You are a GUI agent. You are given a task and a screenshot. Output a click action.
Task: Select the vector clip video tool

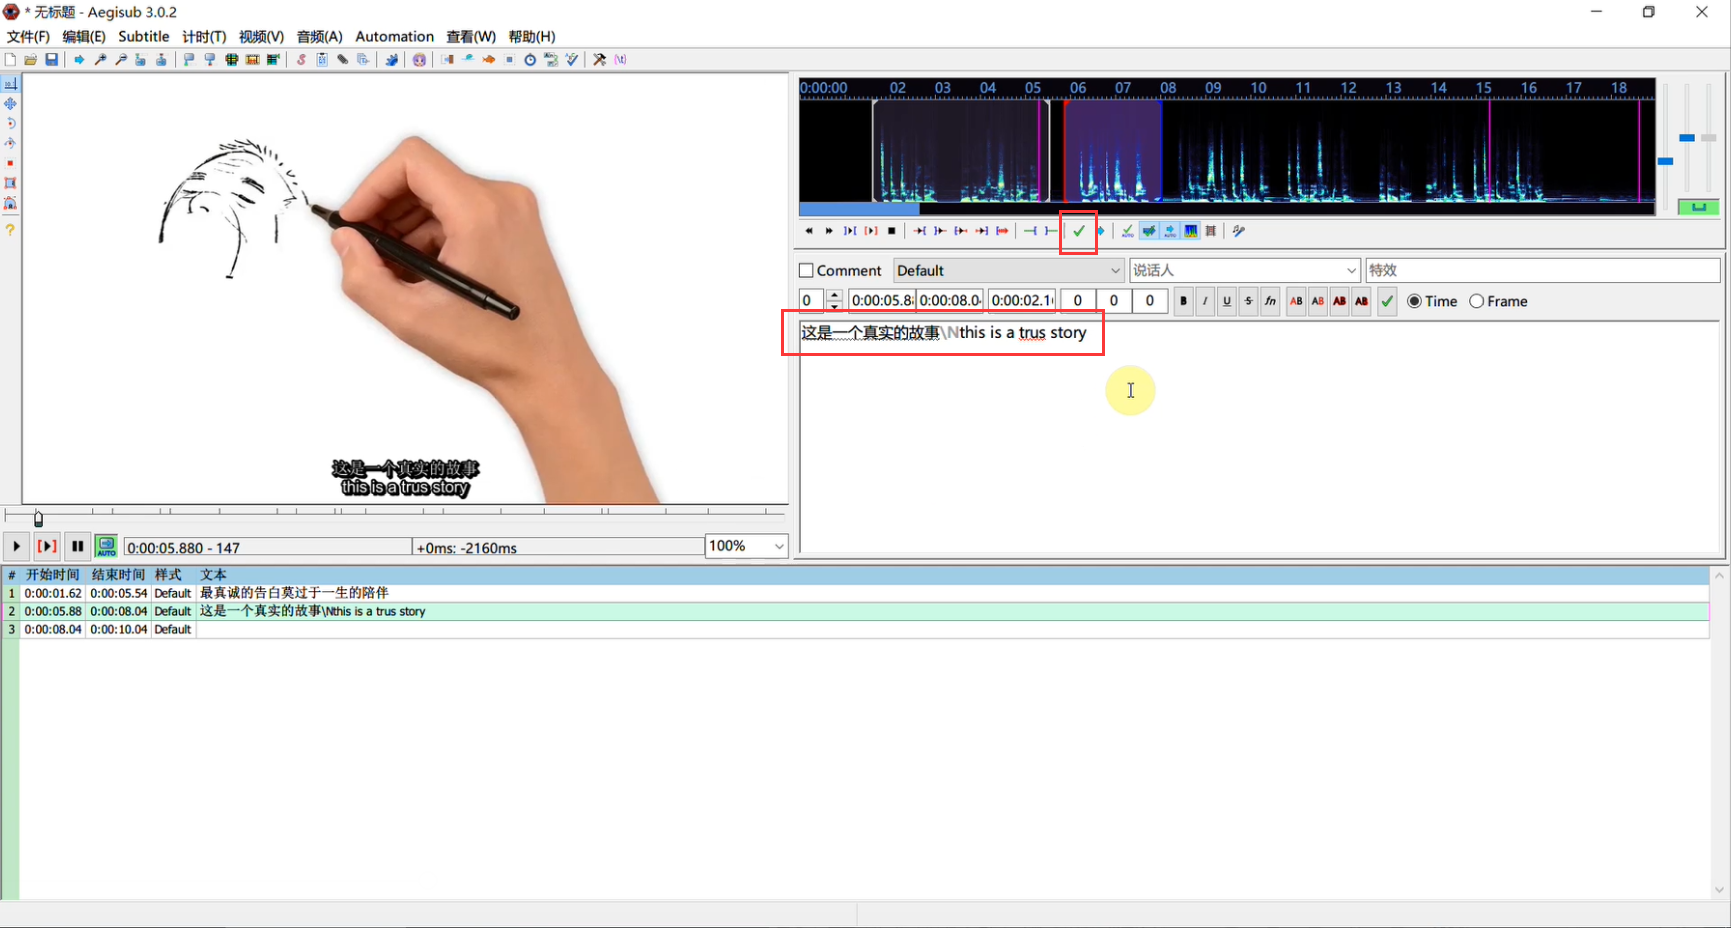(x=10, y=203)
